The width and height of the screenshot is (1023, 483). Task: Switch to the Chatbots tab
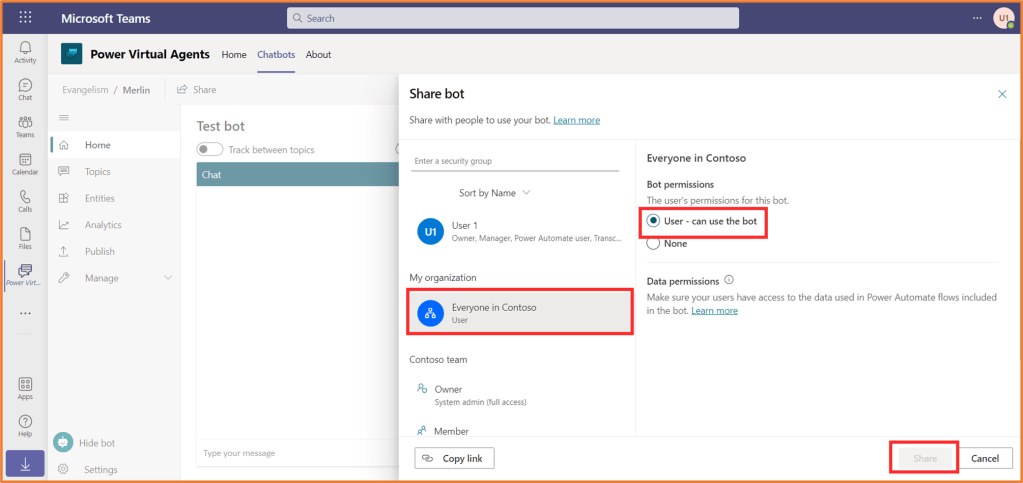pyautogui.click(x=276, y=55)
